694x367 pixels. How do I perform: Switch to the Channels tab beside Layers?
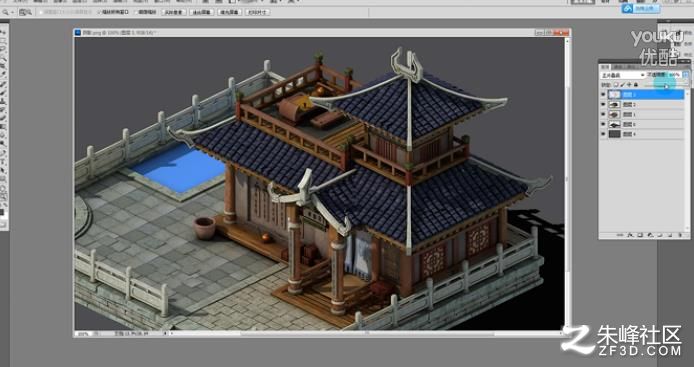tap(618, 67)
